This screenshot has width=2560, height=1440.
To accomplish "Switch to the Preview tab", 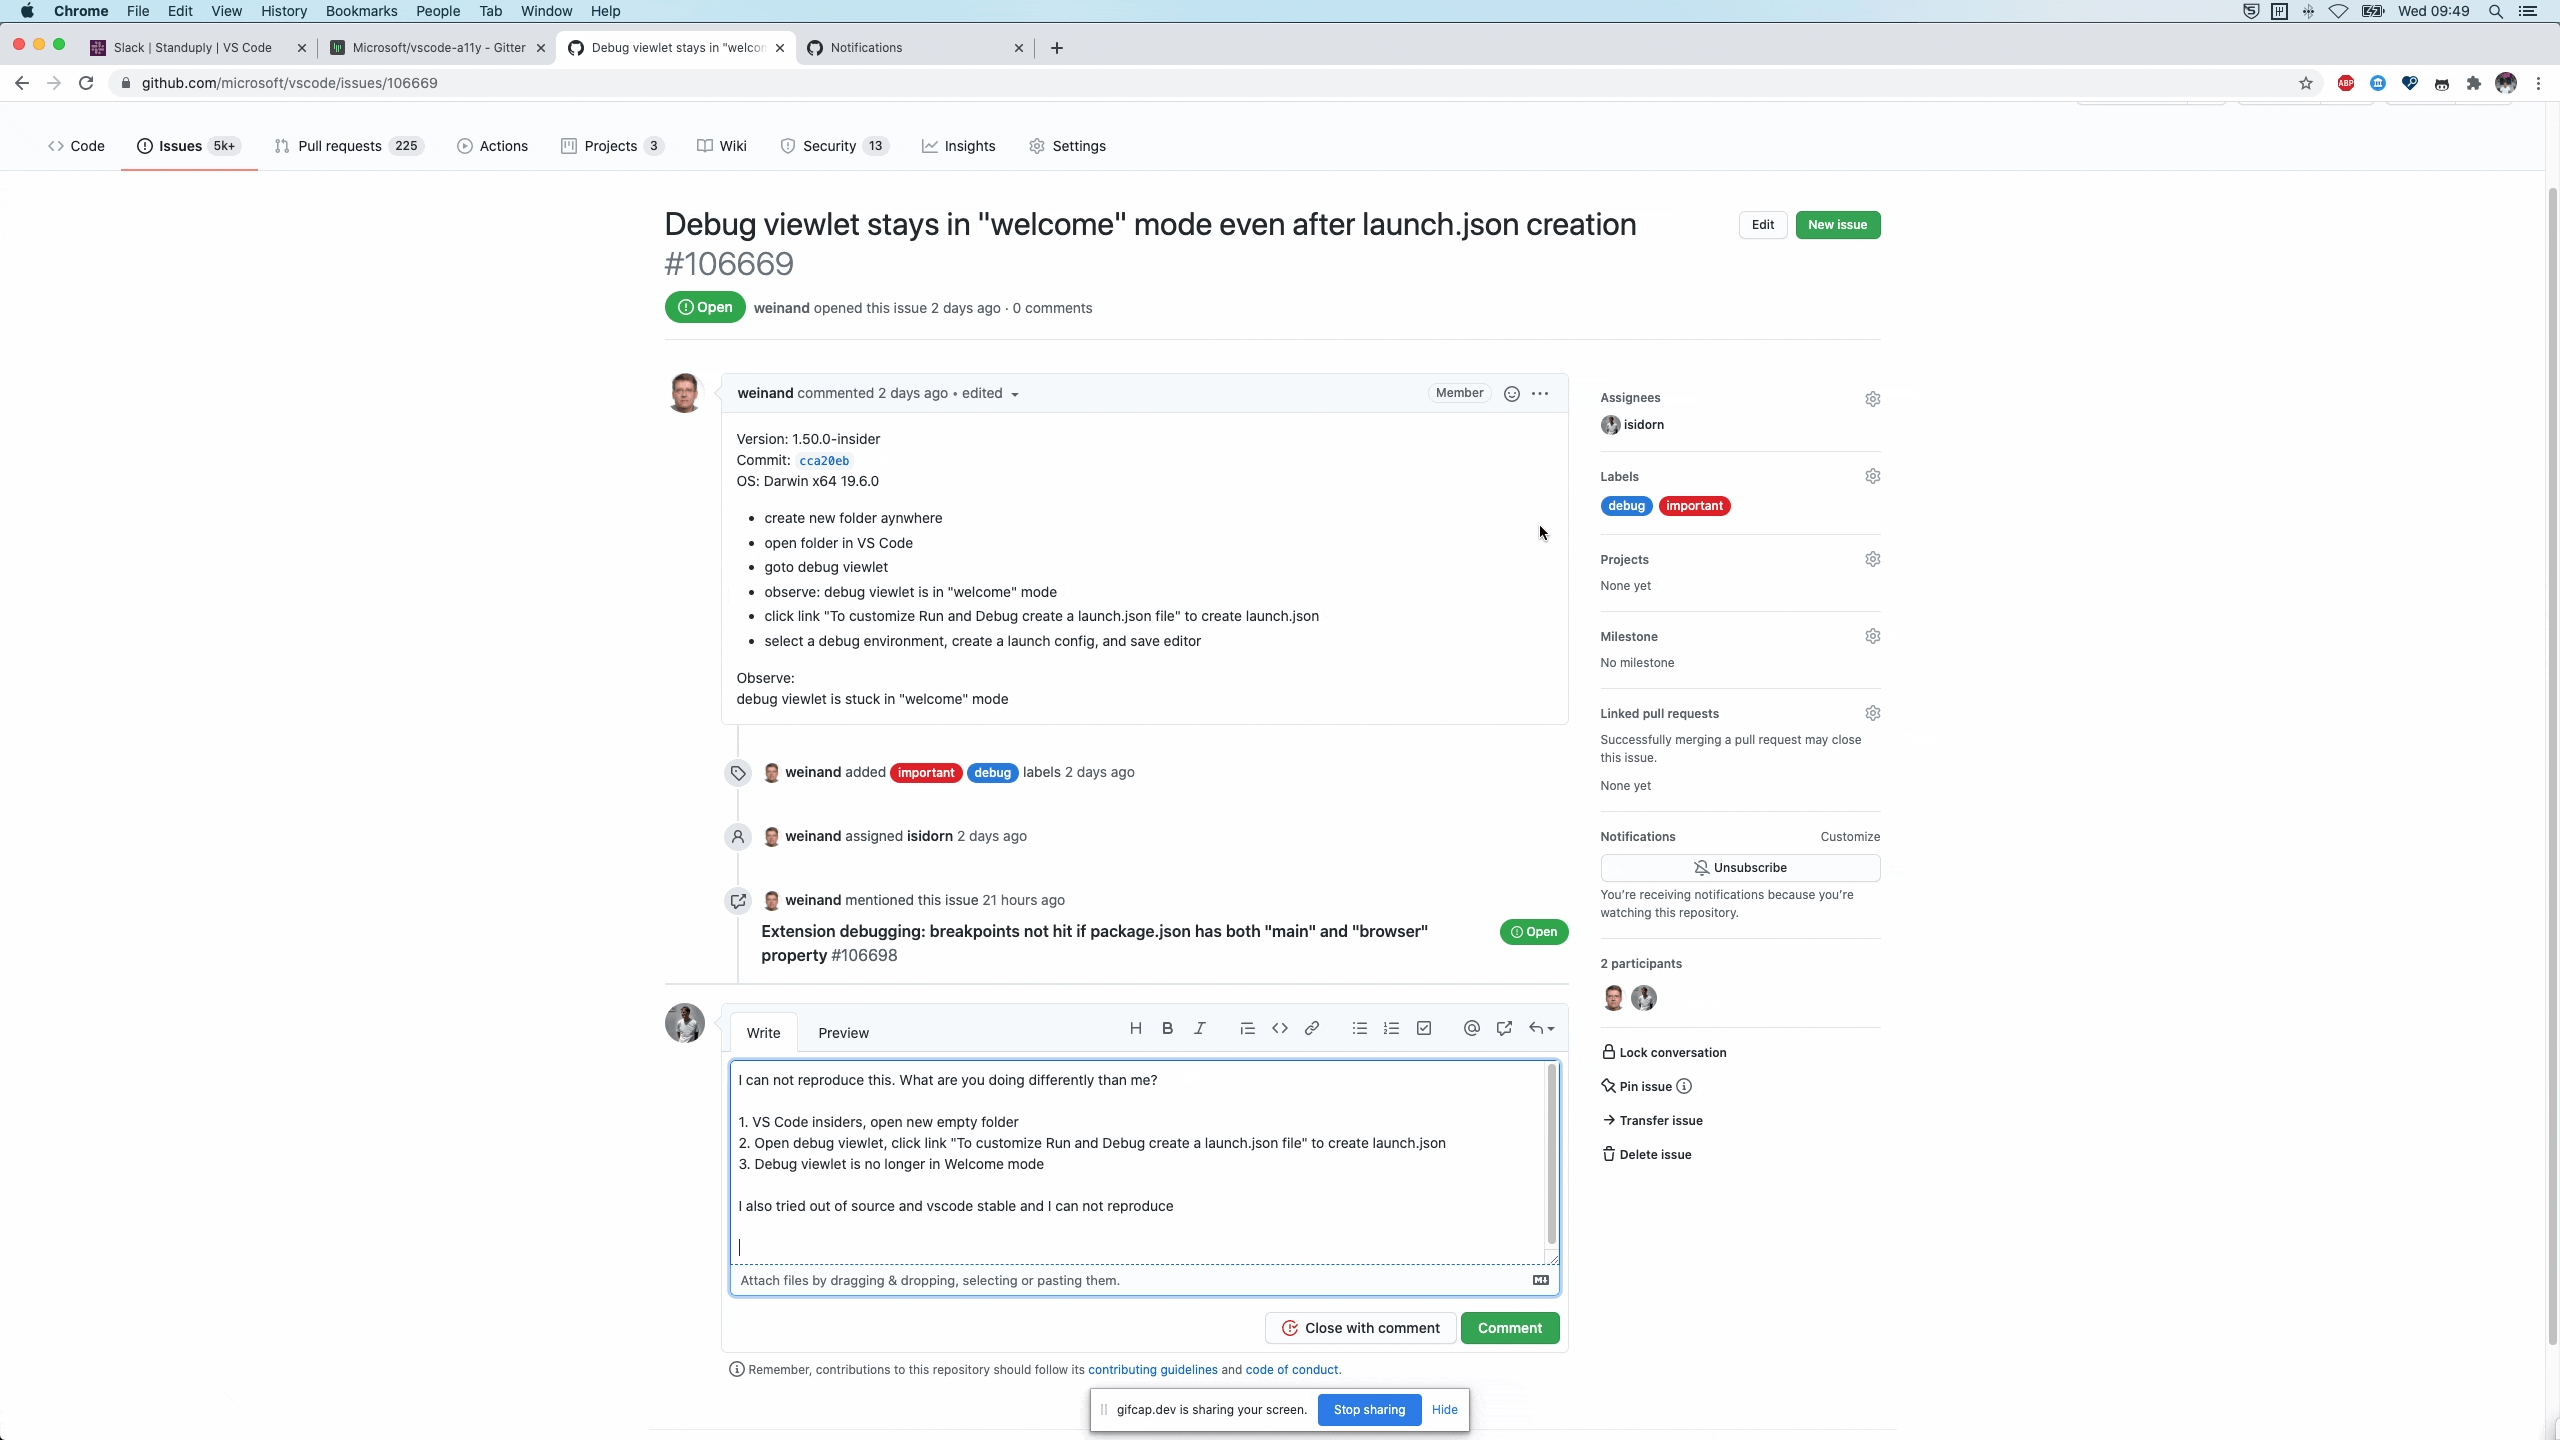I will click(842, 1033).
